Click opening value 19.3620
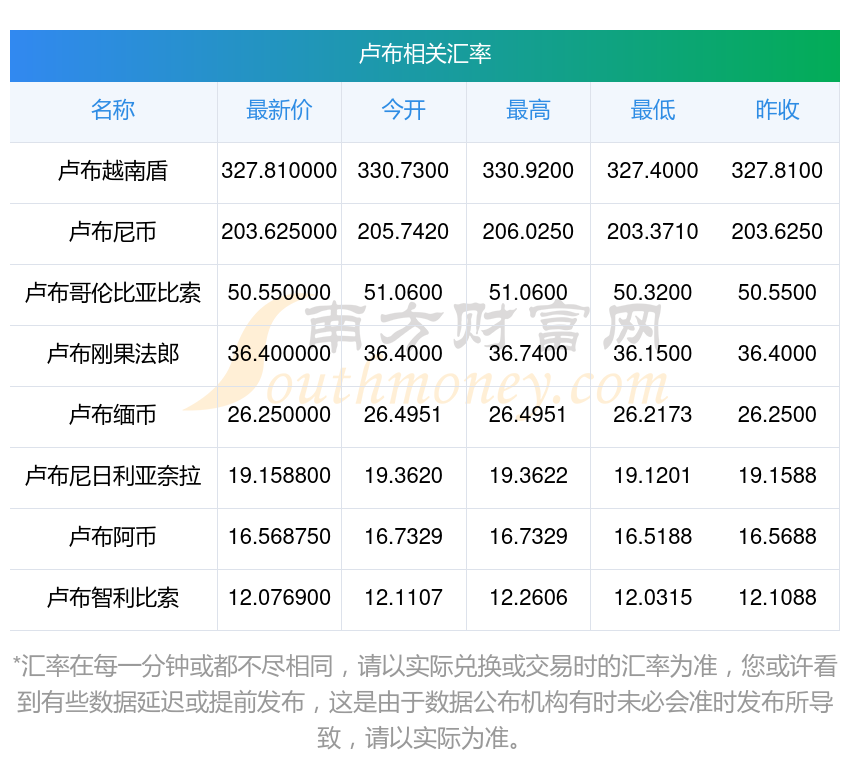 pyautogui.click(x=403, y=476)
